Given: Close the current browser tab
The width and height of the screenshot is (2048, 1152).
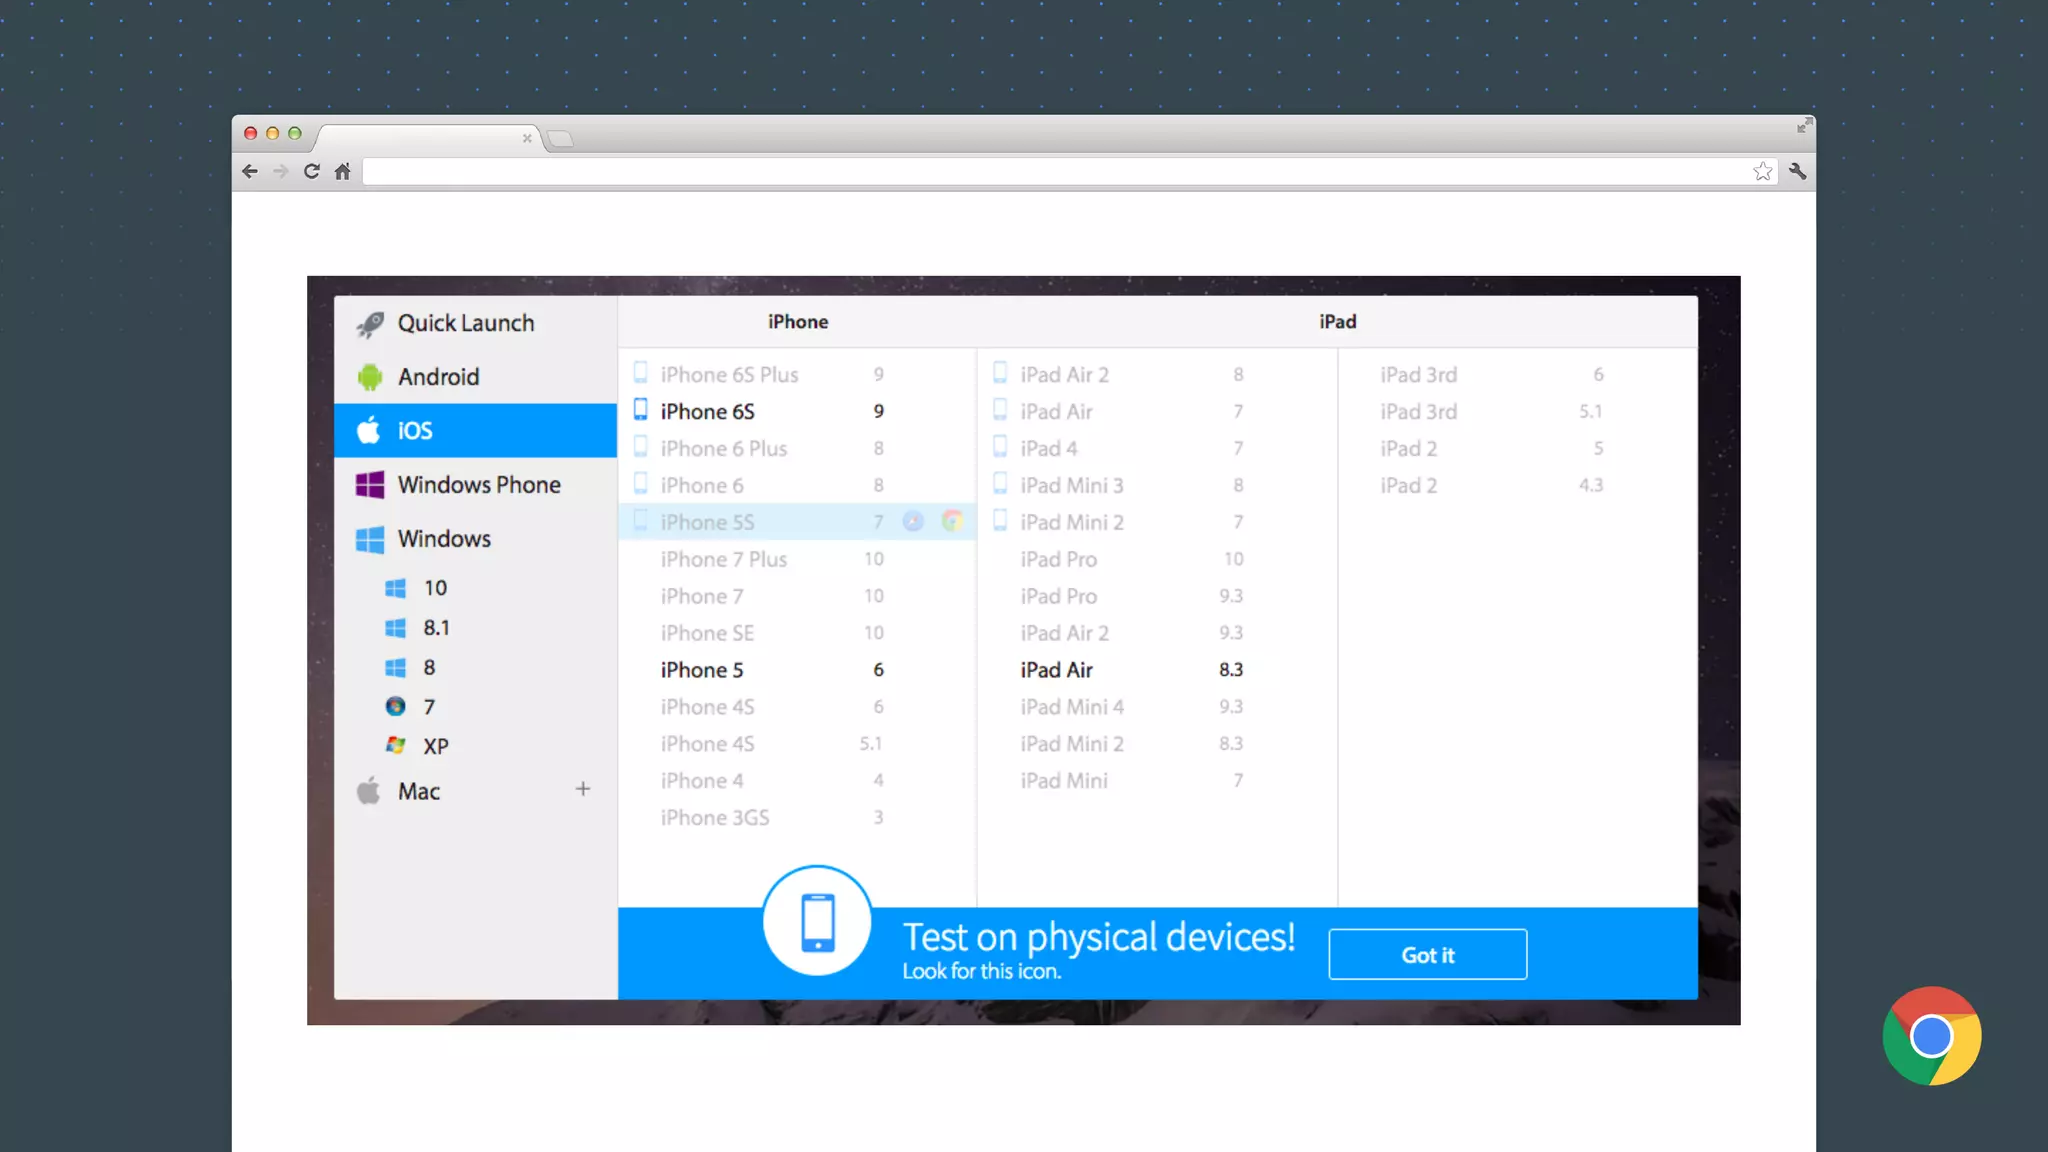Looking at the screenshot, I should [527, 138].
